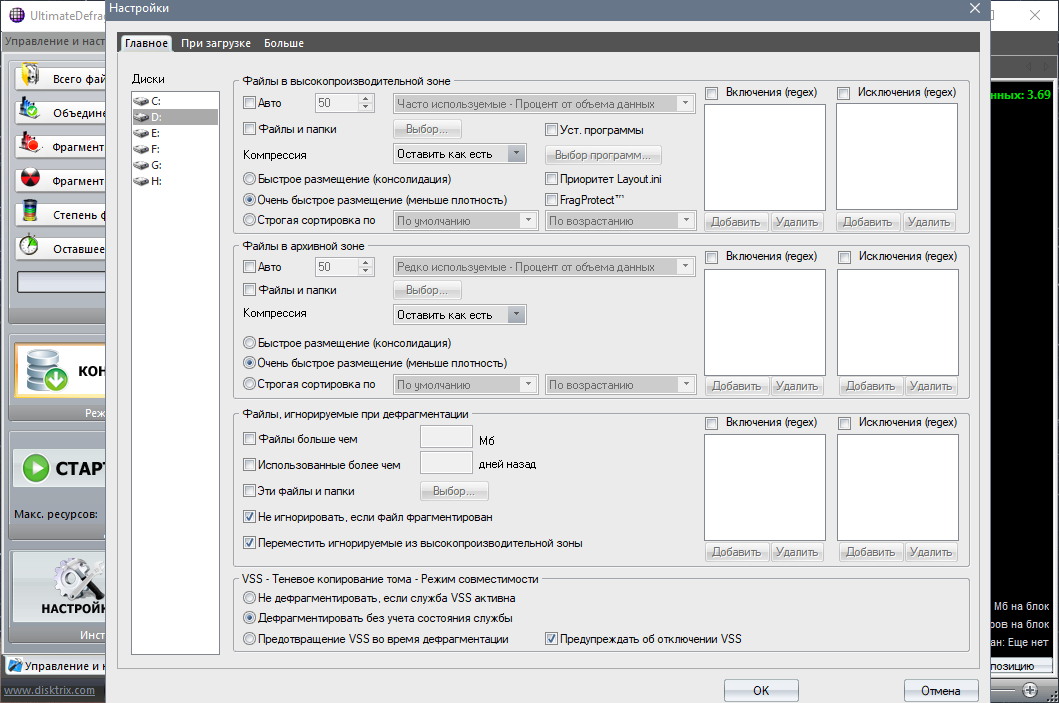
Task: Click the Мб size input field
Action: (x=446, y=436)
